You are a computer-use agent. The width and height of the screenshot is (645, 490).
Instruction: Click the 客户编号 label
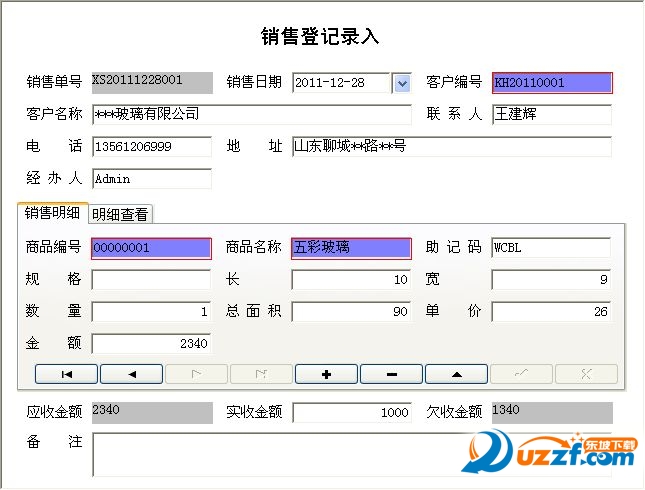pos(454,81)
